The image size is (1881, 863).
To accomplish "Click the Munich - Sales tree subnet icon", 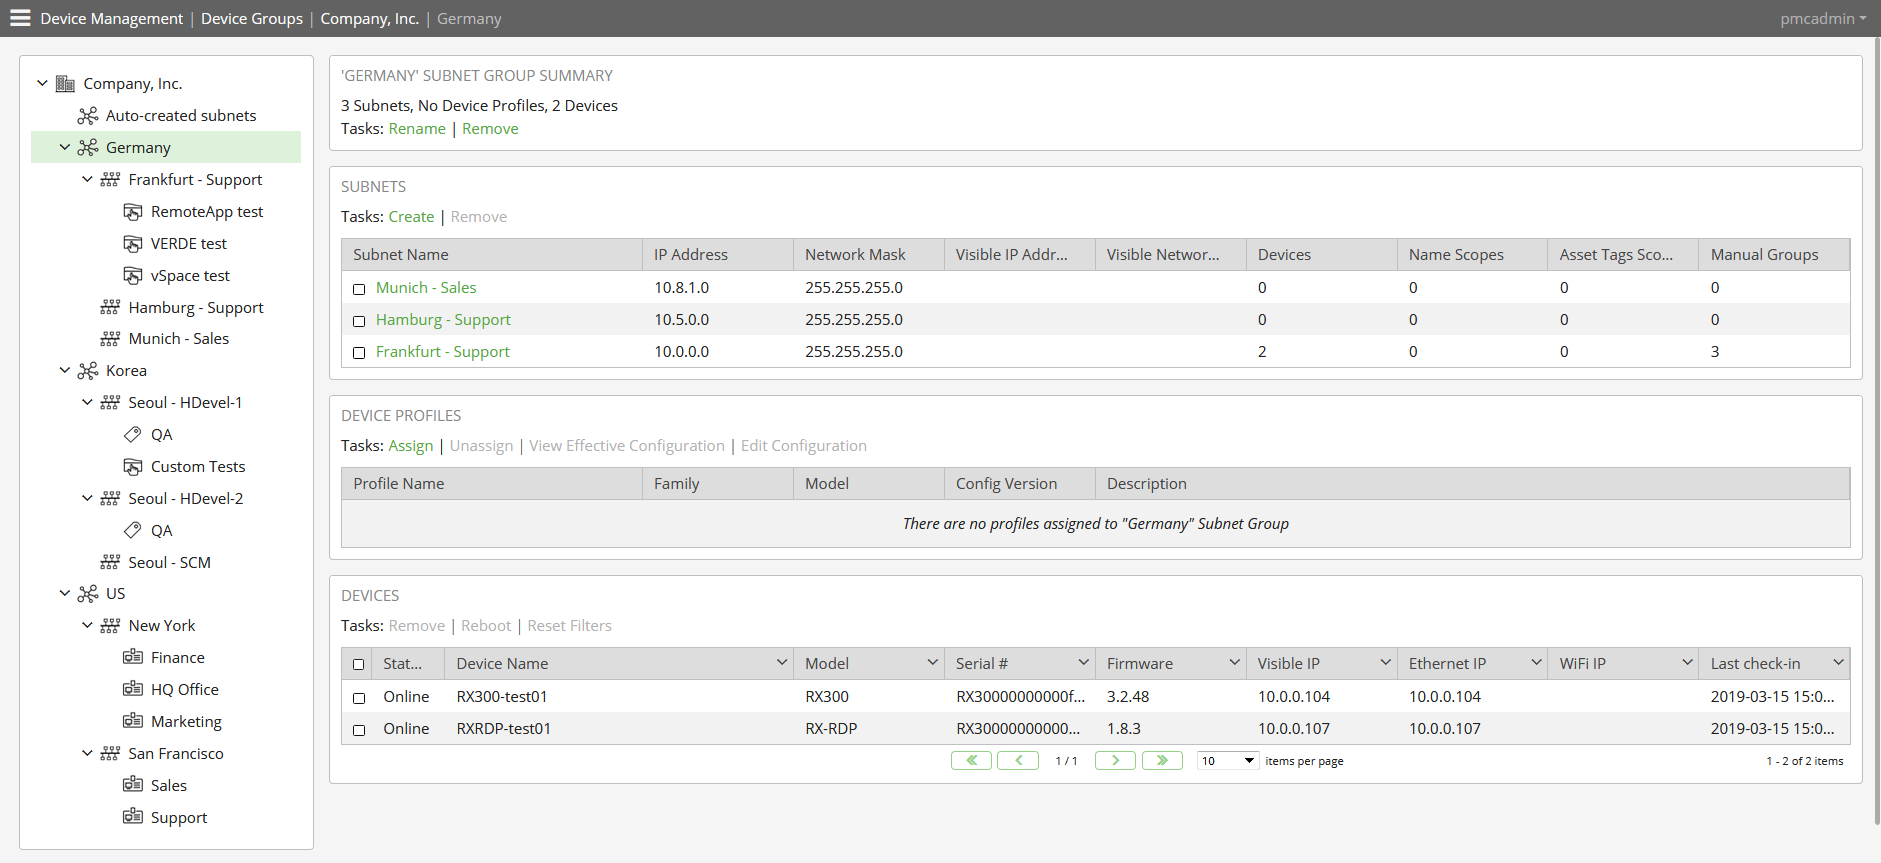I will tap(110, 339).
